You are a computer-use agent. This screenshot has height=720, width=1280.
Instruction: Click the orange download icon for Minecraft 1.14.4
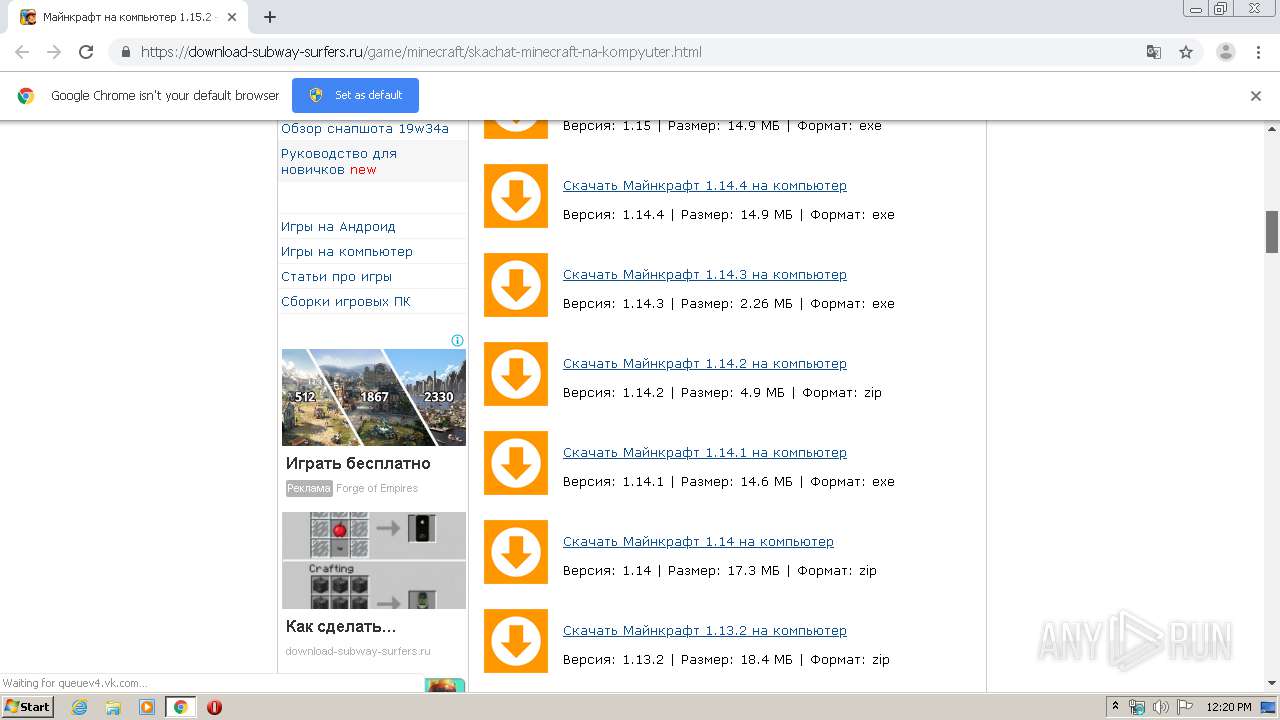[516, 196]
